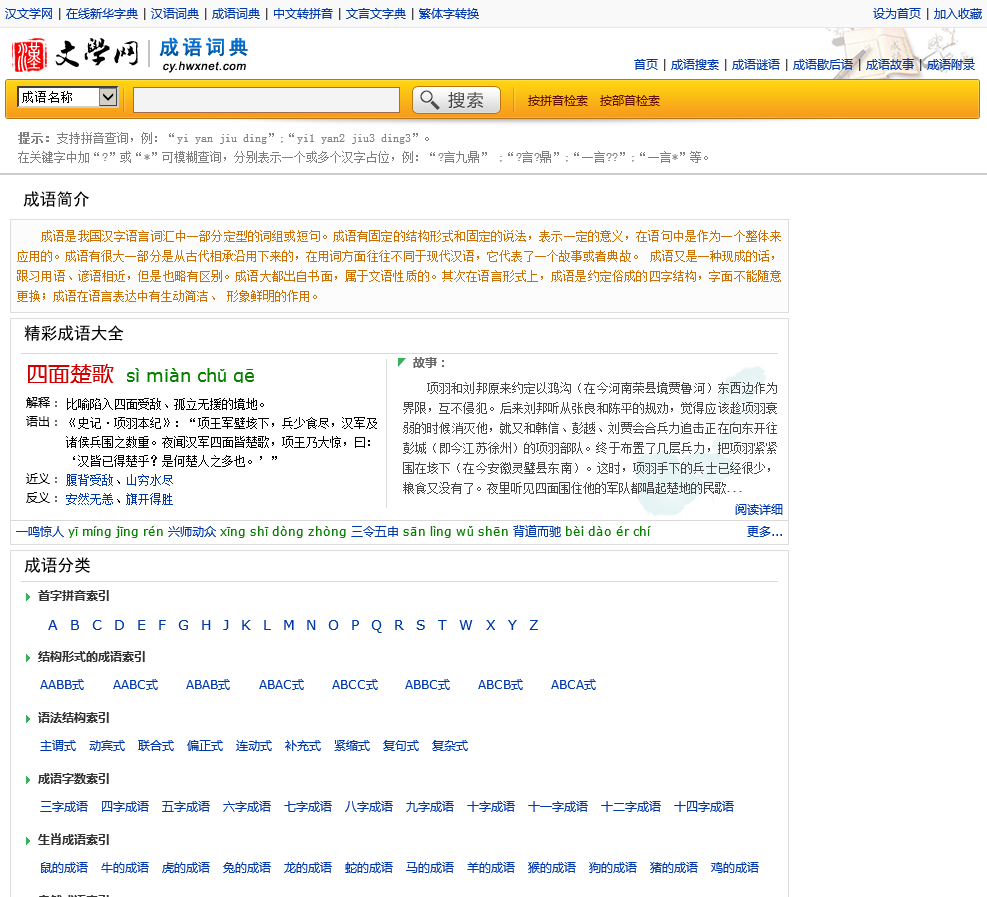Select letter M in pinyin index

coord(288,626)
